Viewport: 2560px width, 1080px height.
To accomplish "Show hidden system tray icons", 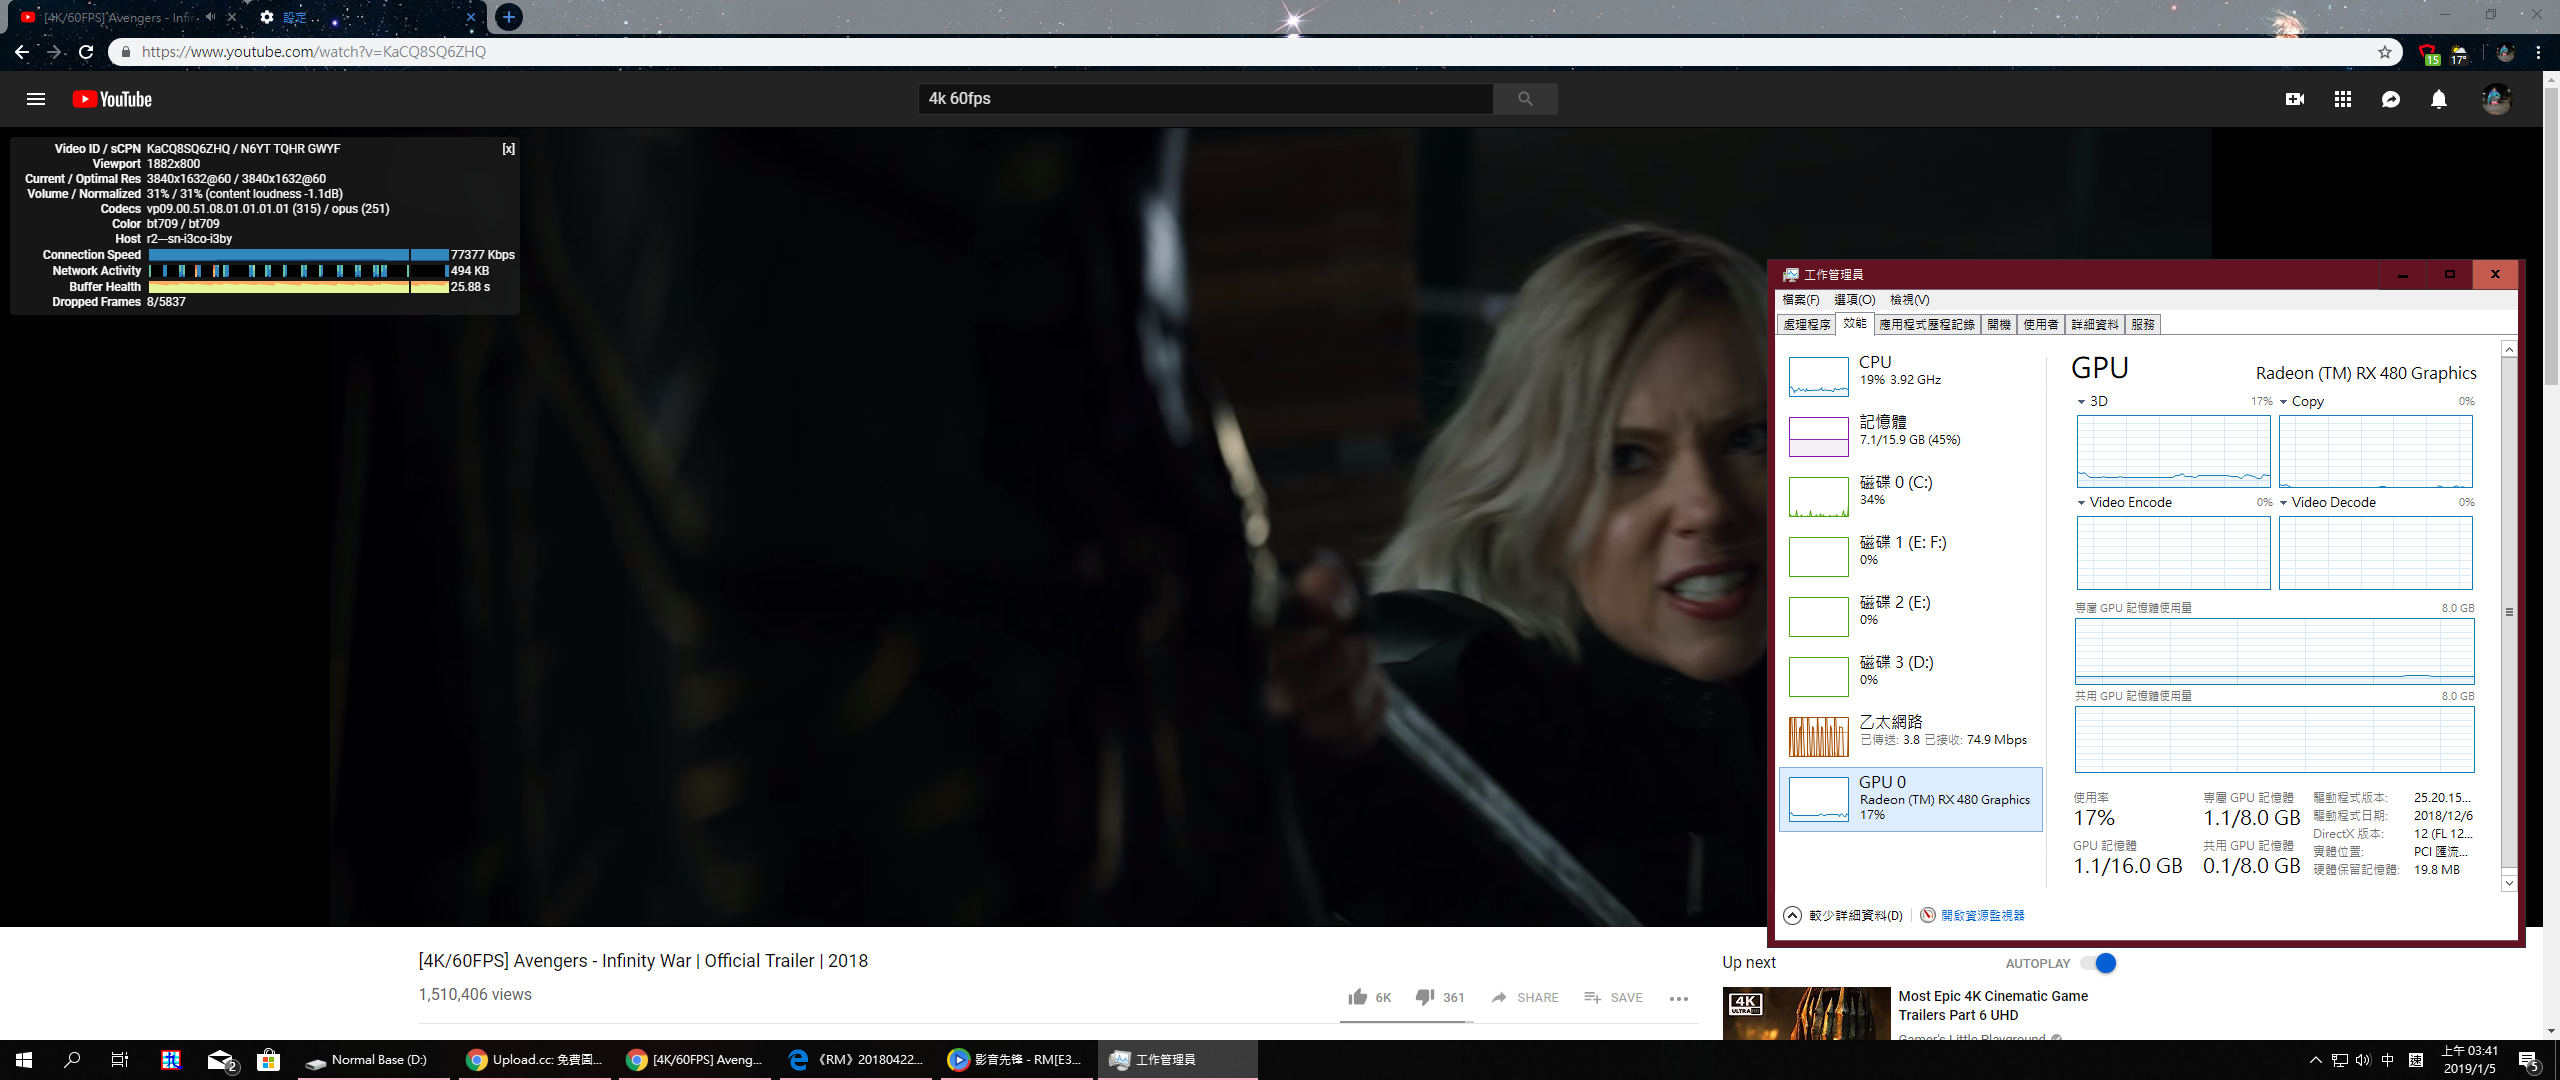I will 2316,1060.
